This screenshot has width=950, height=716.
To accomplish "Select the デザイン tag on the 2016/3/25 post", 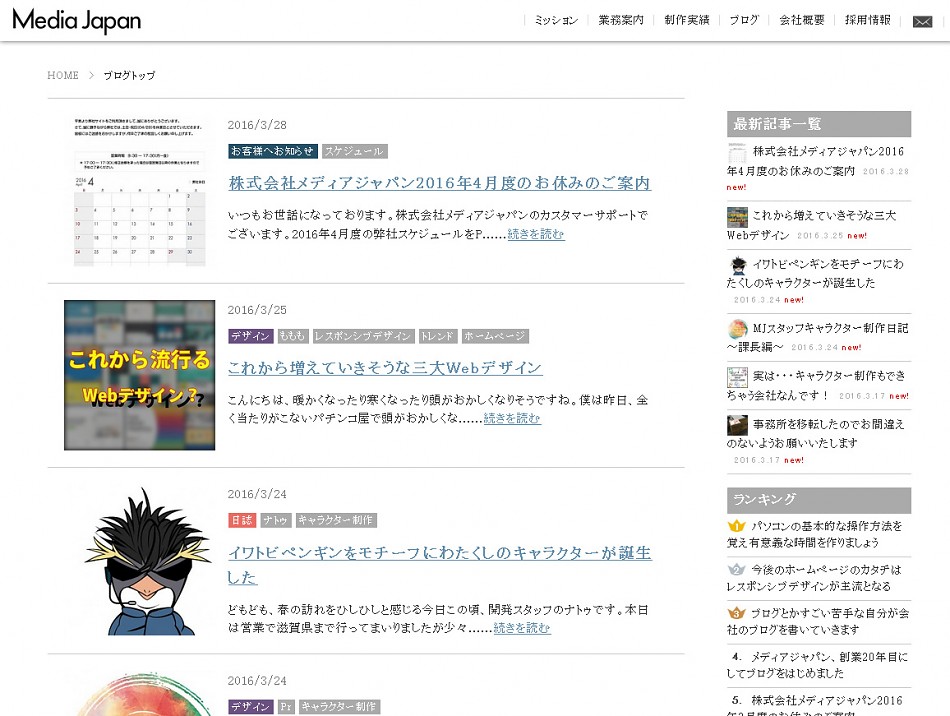I will tap(251, 336).
